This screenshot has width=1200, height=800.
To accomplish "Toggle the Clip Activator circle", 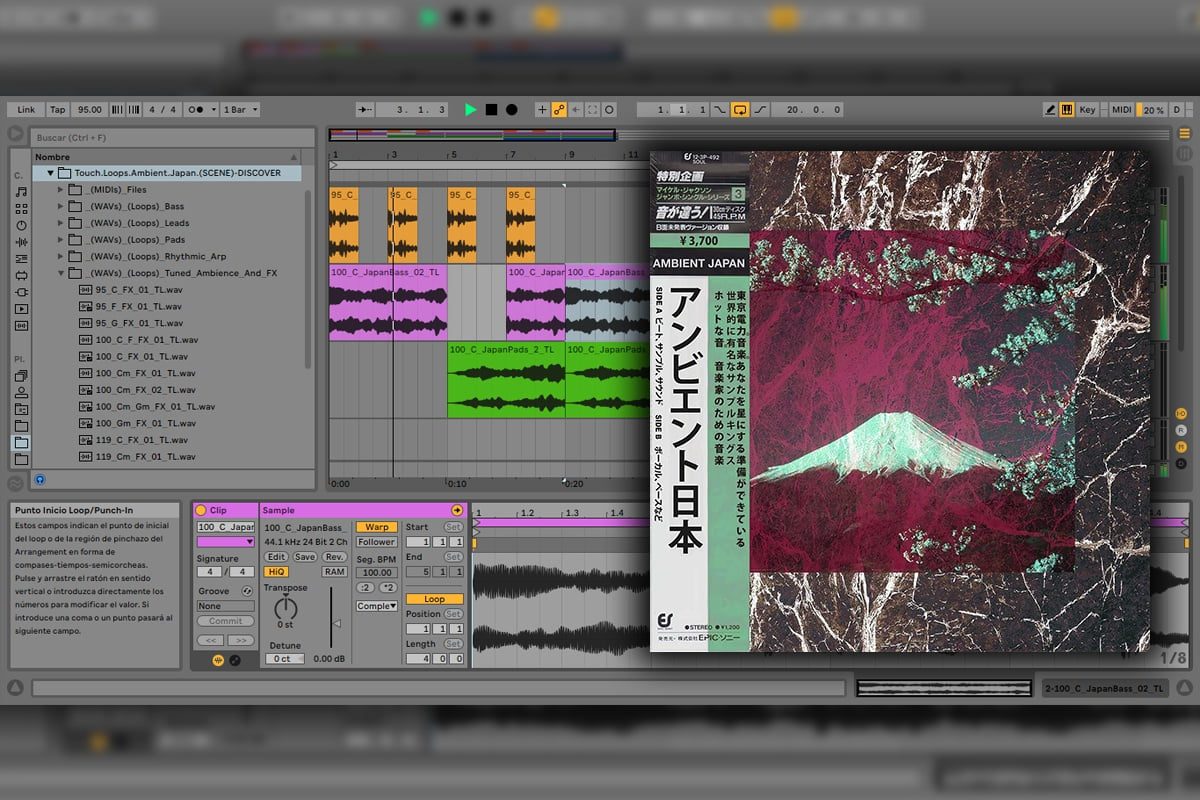I will click(x=201, y=510).
